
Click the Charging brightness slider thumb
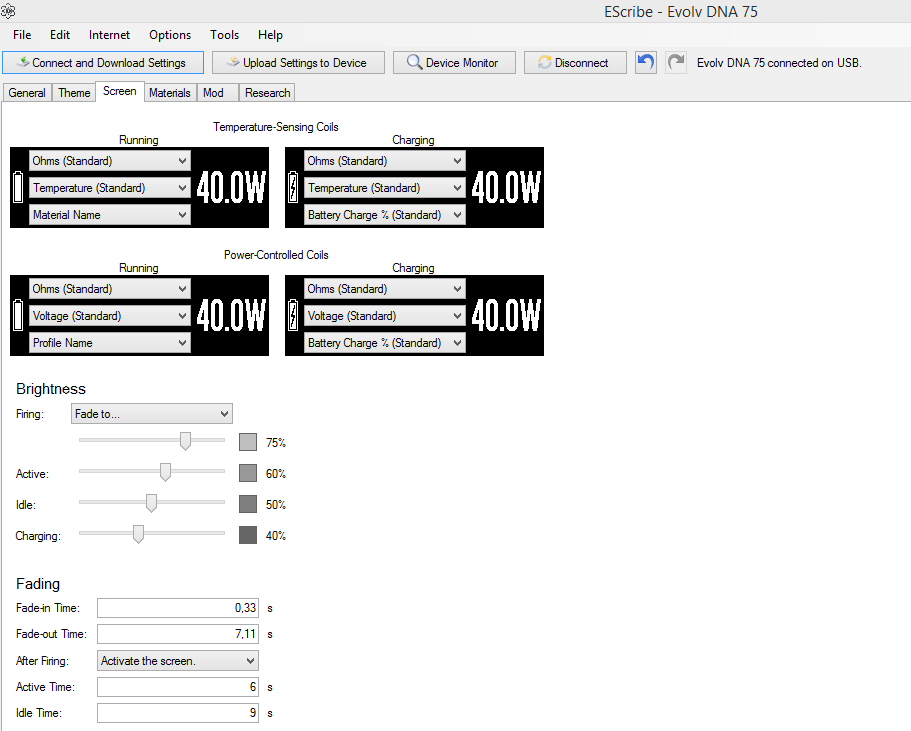pyautogui.click(x=138, y=534)
